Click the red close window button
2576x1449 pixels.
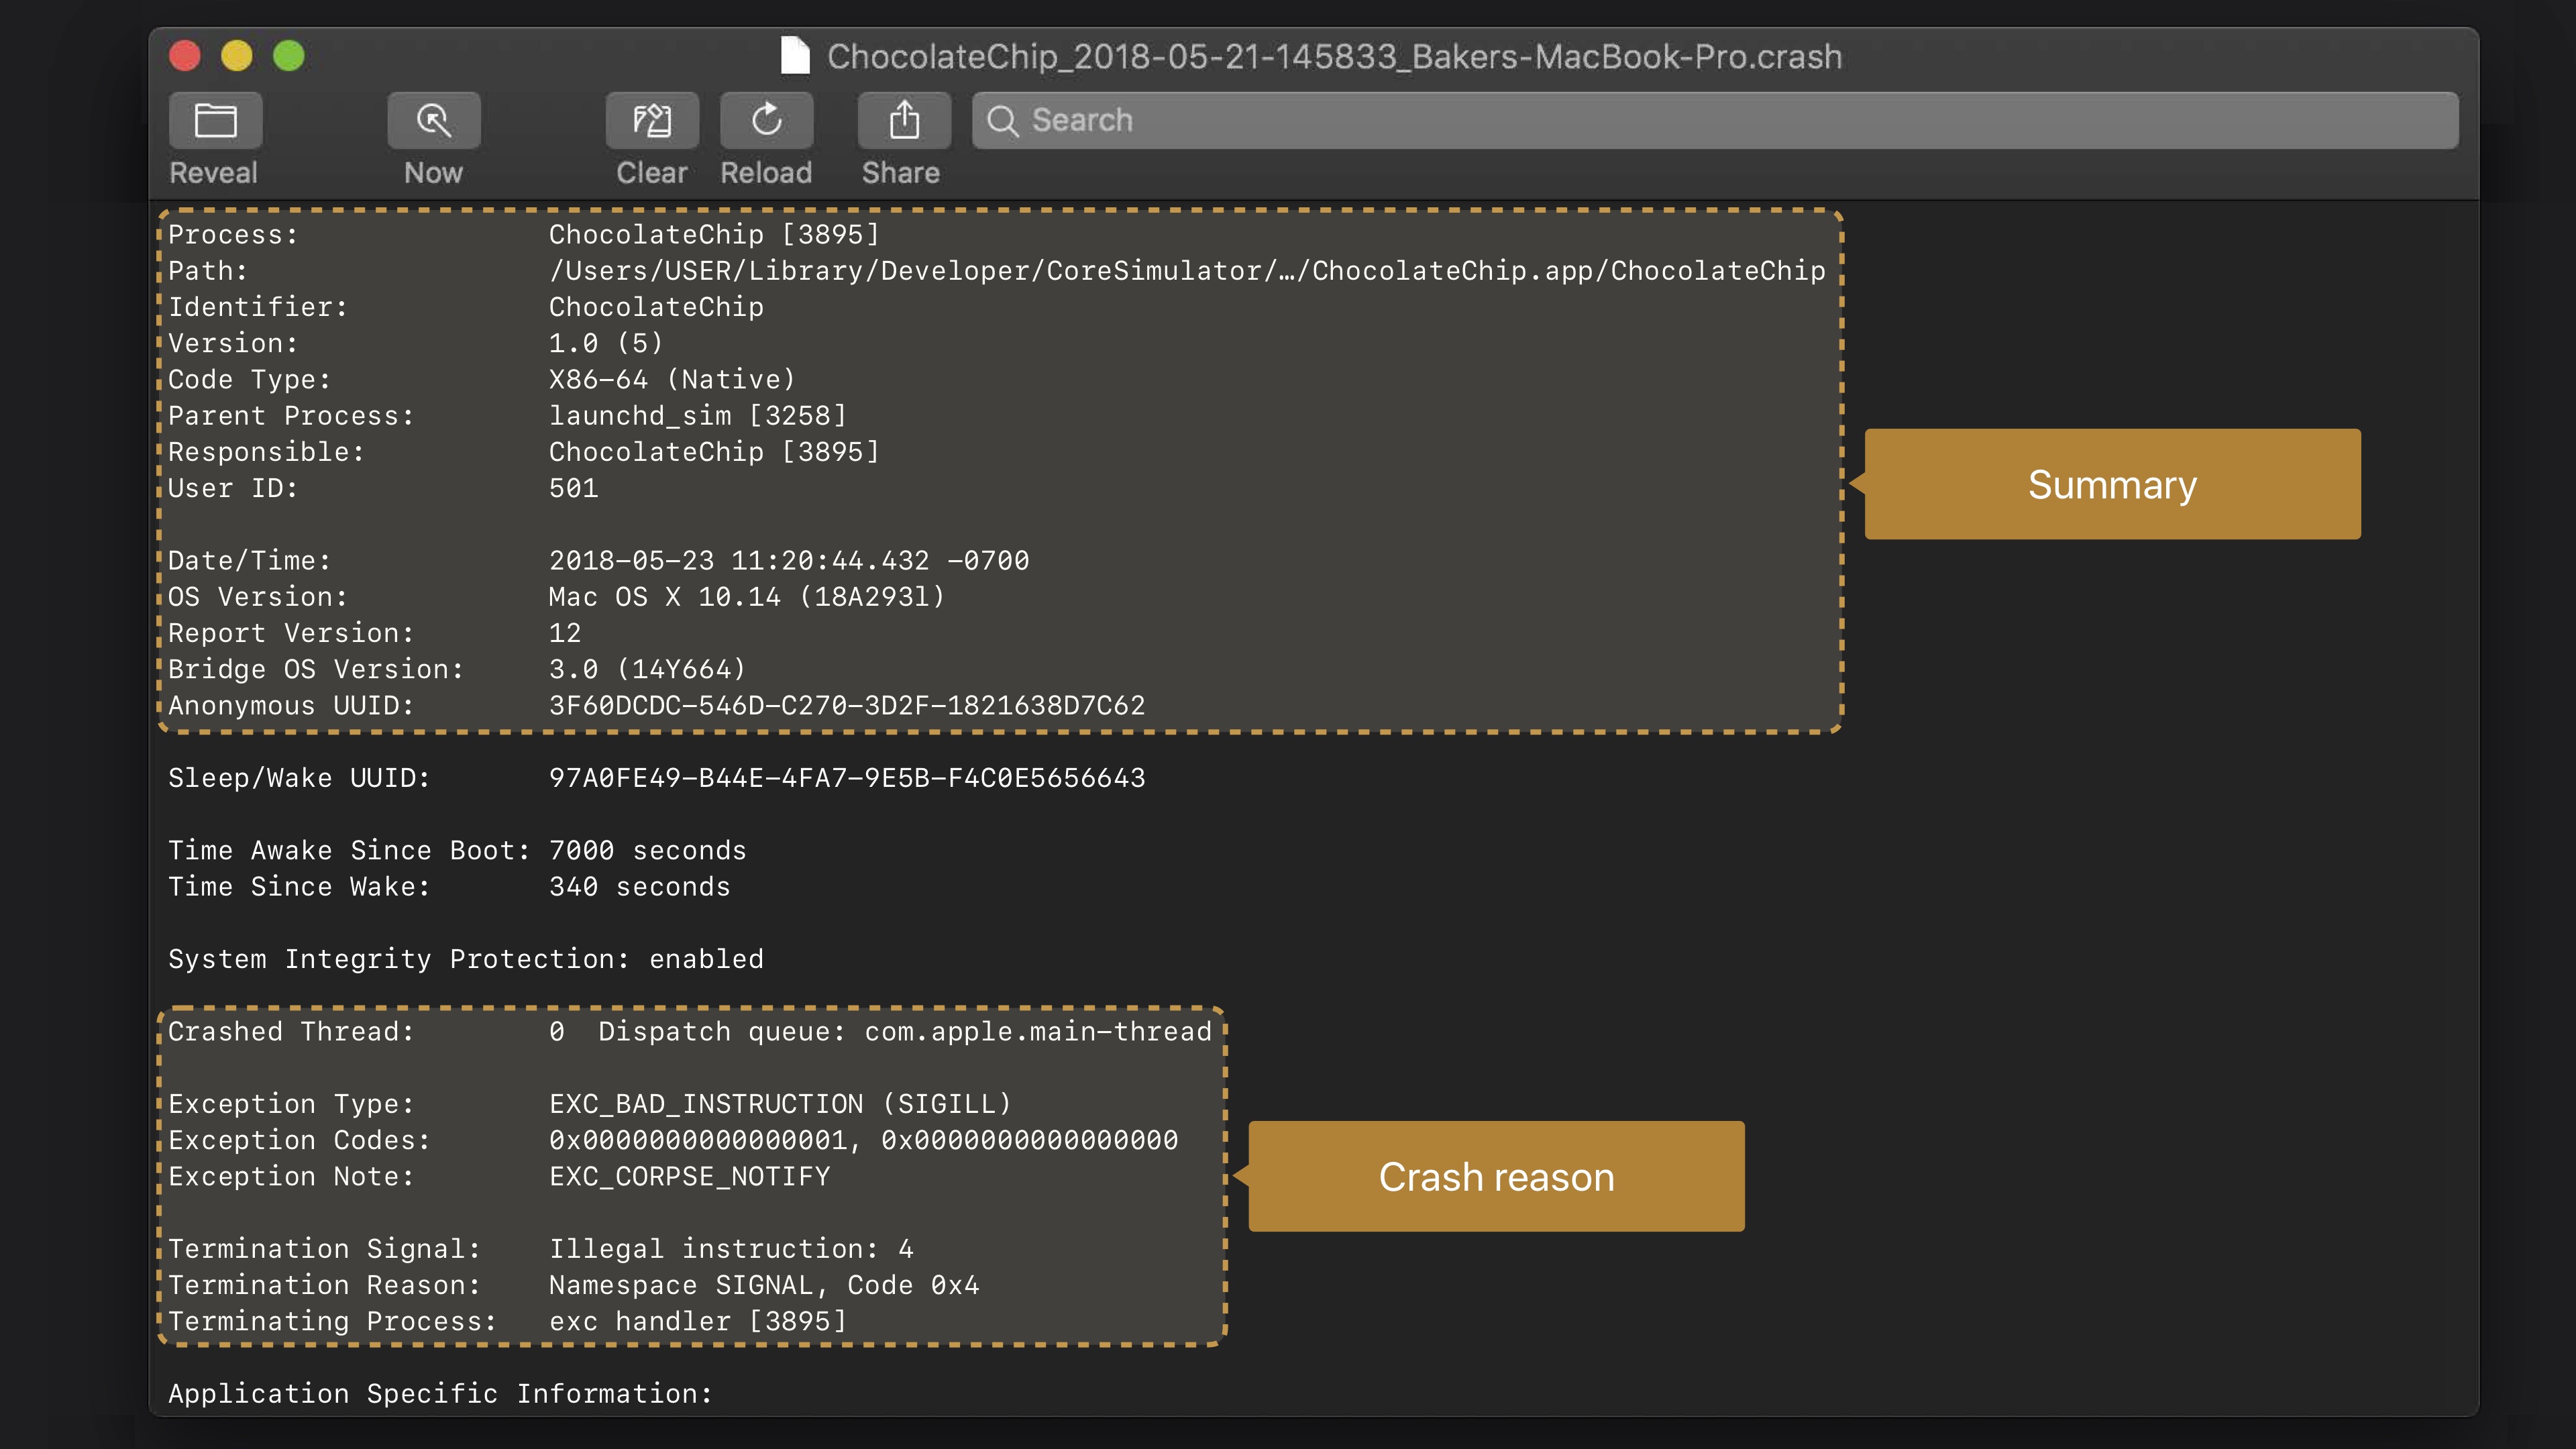tap(185, 56)
